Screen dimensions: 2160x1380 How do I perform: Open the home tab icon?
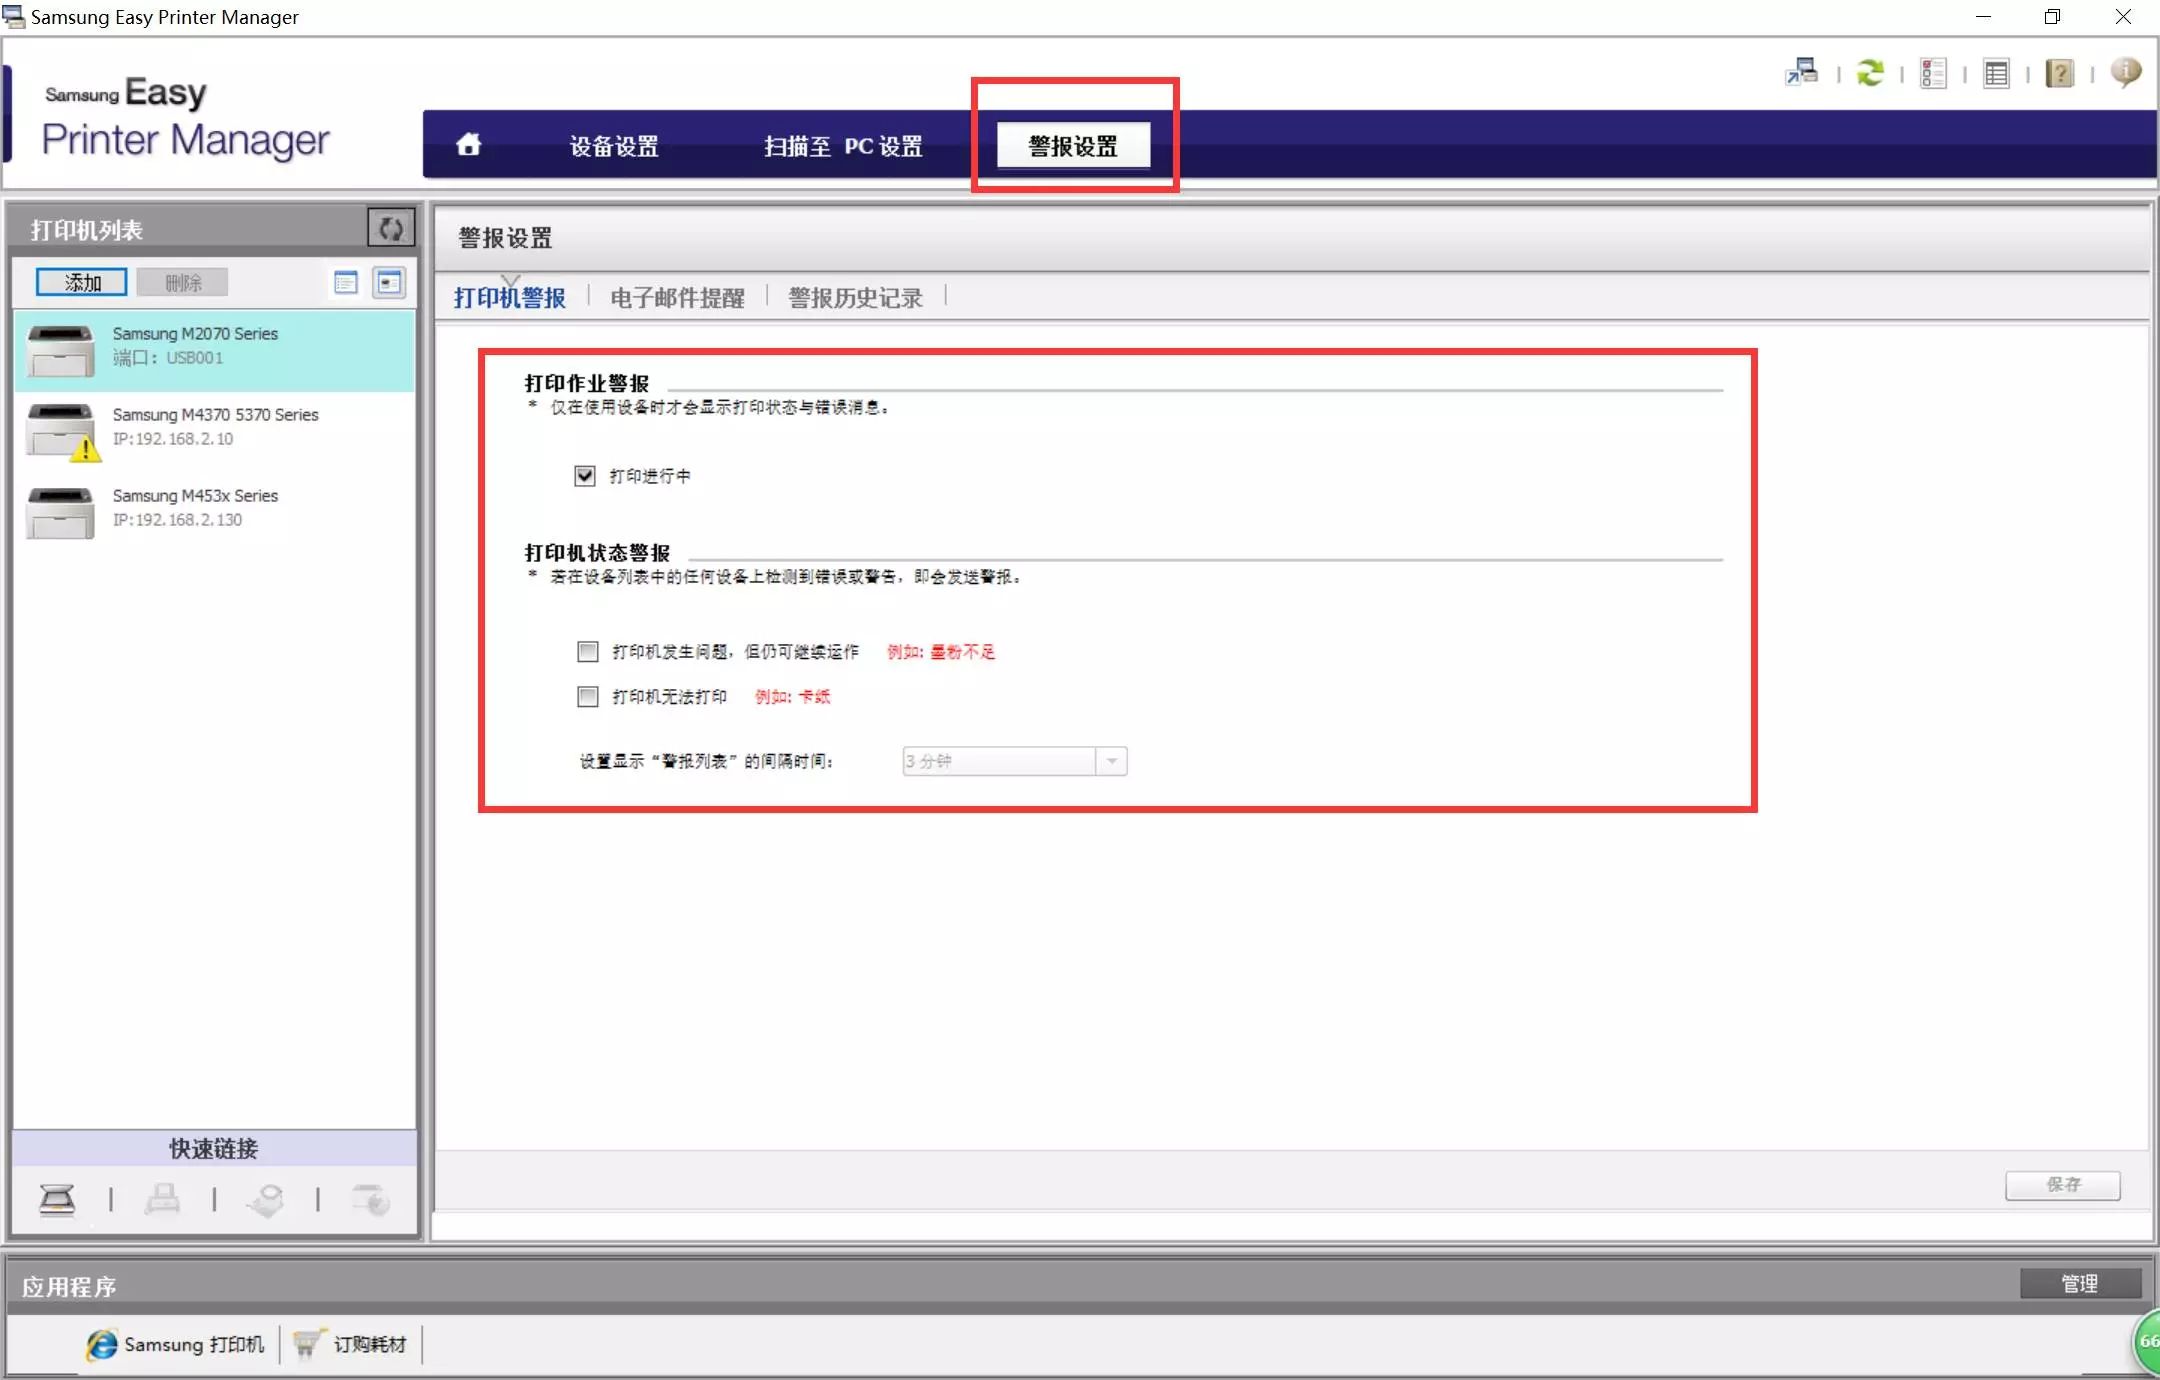point(468,145)
